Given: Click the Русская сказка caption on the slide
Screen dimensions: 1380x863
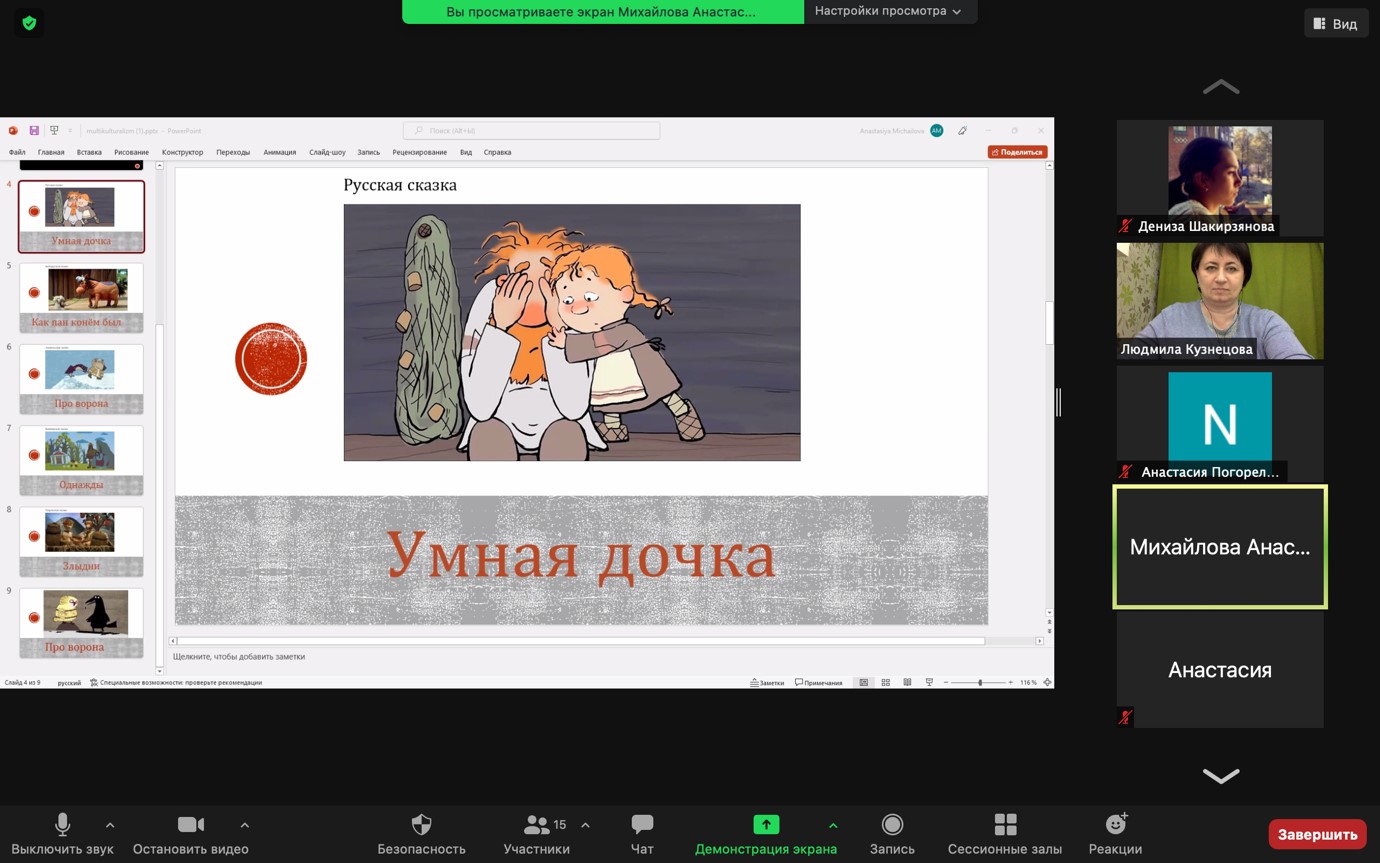Looking at the screenshot, I should (400, 185).
